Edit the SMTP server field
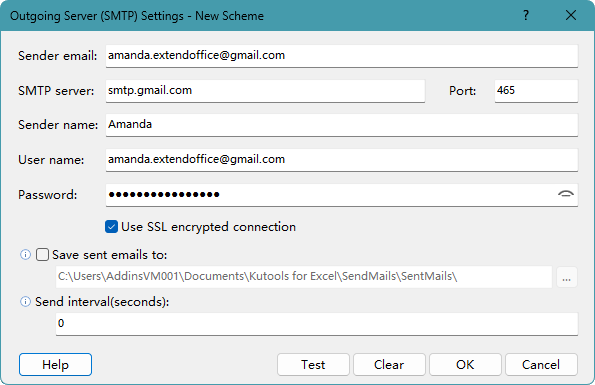The width and height of the screenshot is (595, 385). coord(265,91)
